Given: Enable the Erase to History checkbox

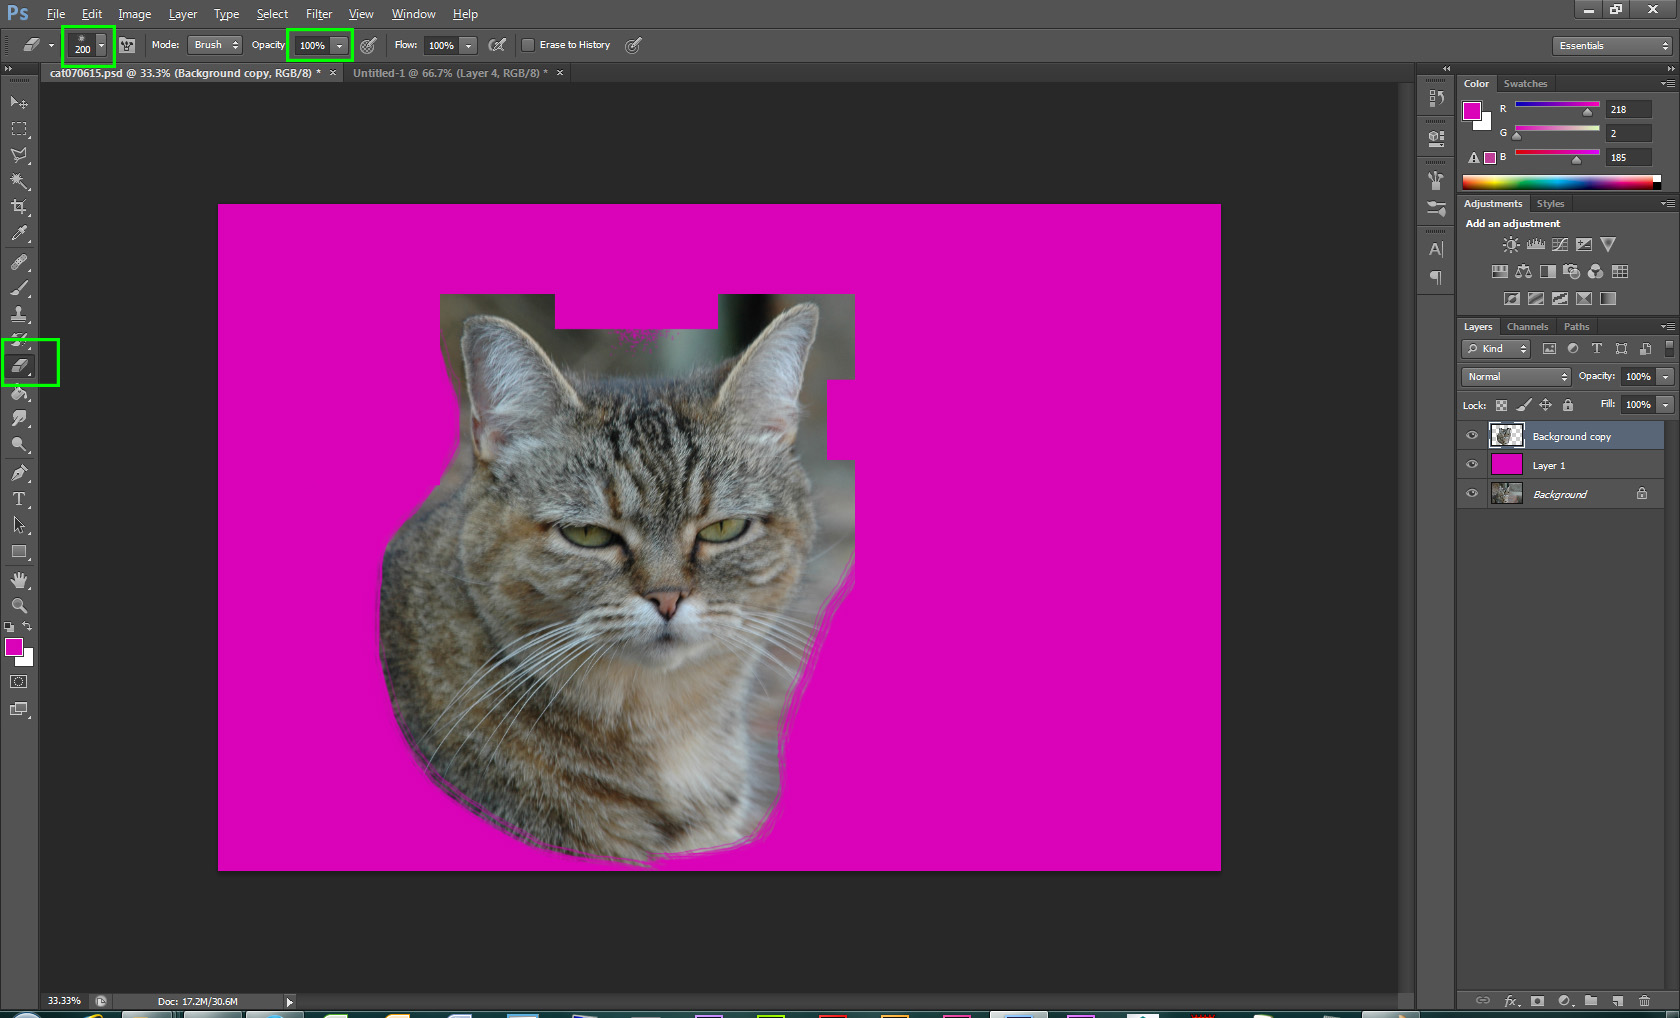Looking at the screenshot, I should pyautogui.click(x=528, y=45).
